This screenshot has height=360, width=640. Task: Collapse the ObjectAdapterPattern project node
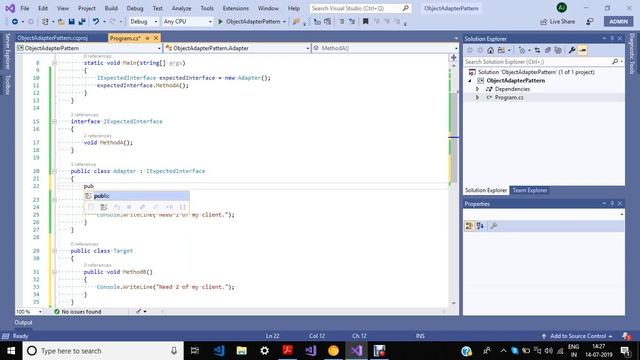pos(470,81)
